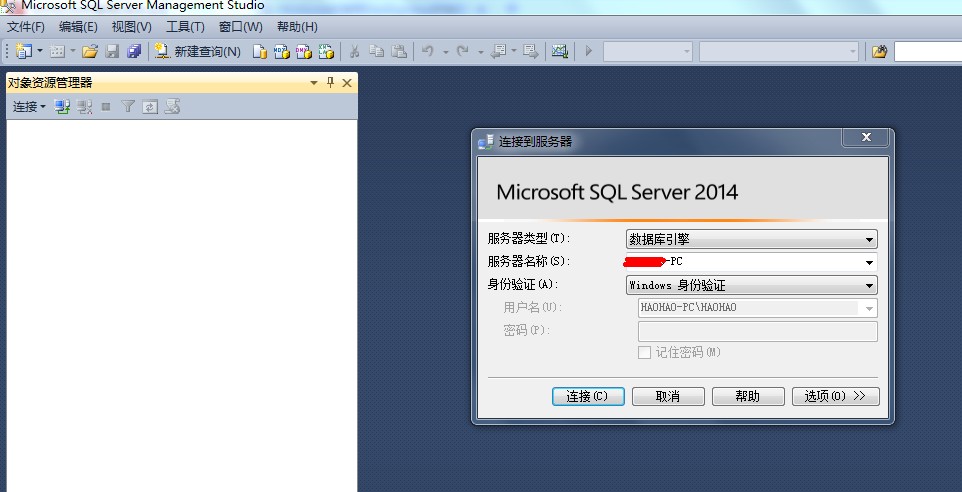Close the 对象资源管理器 panel
Viewport: 962px width, 492px height.
[347, 83]
